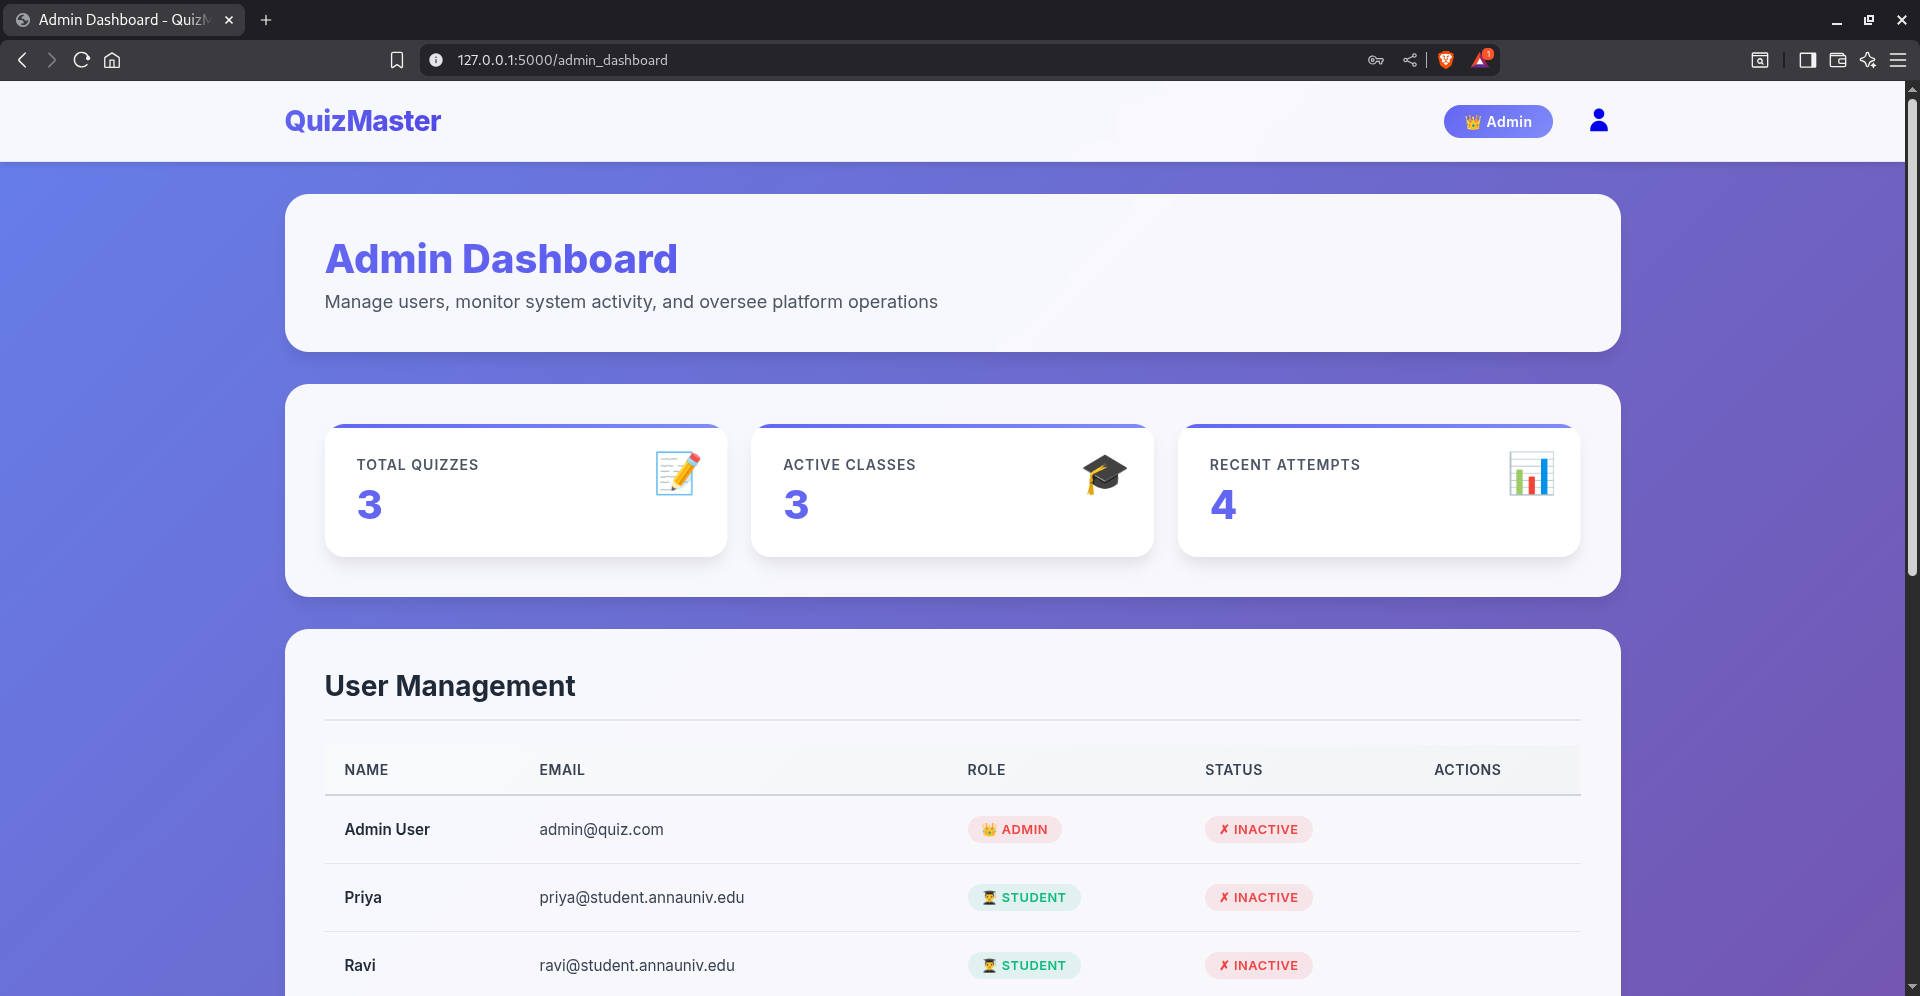1920x996 pixels.
Task: Open the QuizMaster home link
Action: (363, 121)
